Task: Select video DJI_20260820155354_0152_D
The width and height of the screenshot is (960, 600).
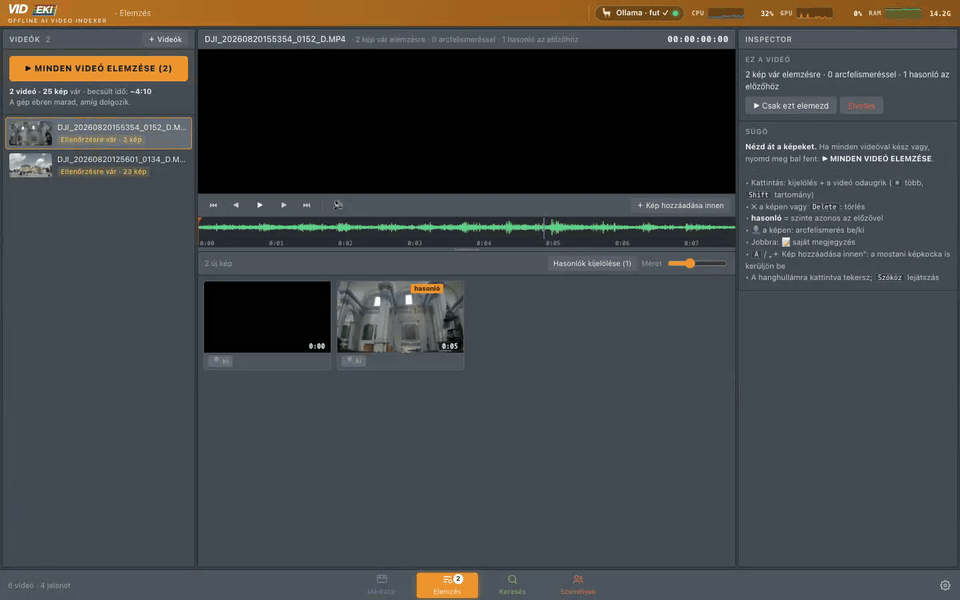Action: coord(99,133)
